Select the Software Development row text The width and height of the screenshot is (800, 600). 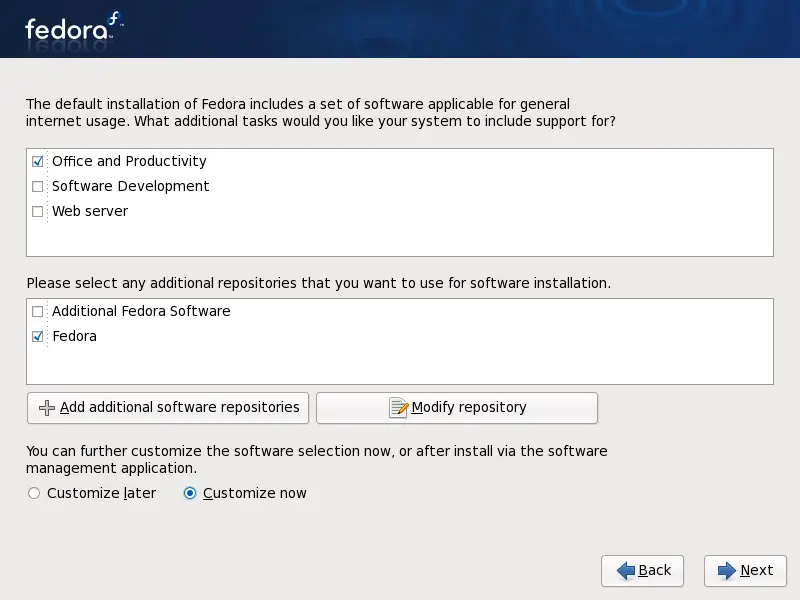(x=131, y=186)
